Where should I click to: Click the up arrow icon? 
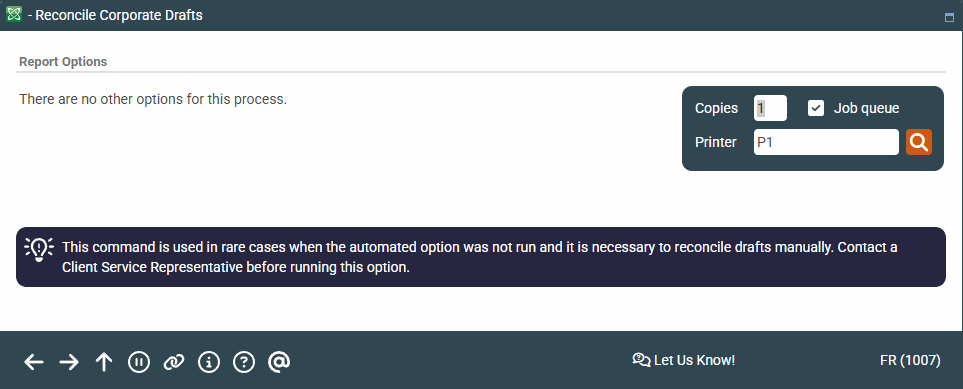click(x=104, y=362)
